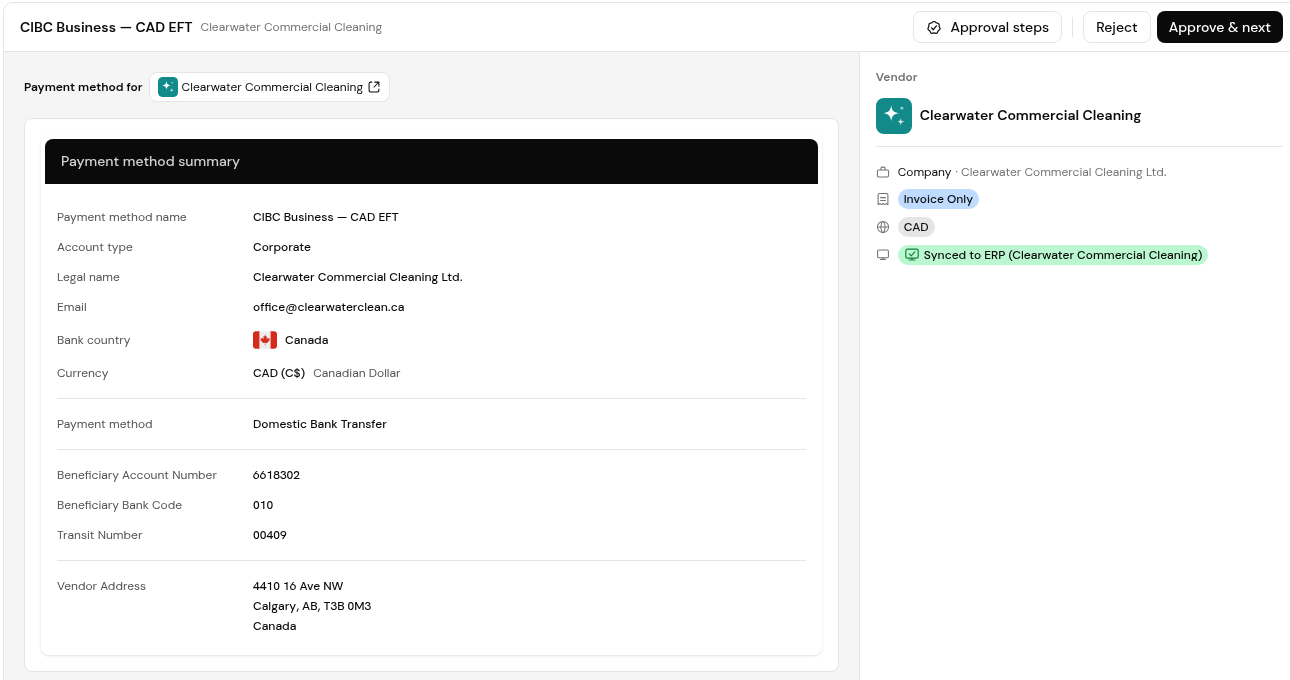
Task: Click the globe icon beside CAD
Action: 883,227
